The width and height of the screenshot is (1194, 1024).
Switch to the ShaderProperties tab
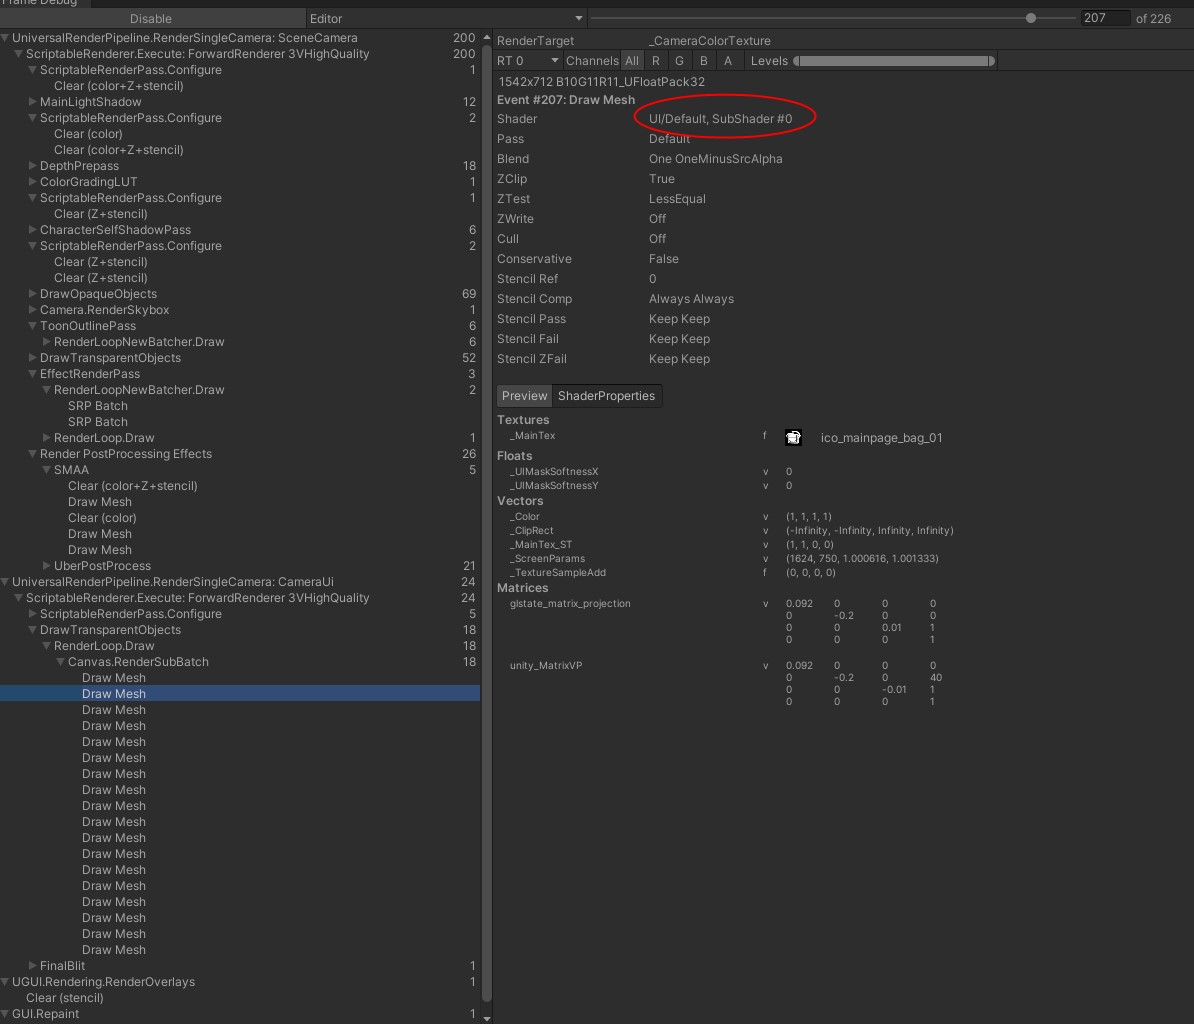(x=606, y=396)
